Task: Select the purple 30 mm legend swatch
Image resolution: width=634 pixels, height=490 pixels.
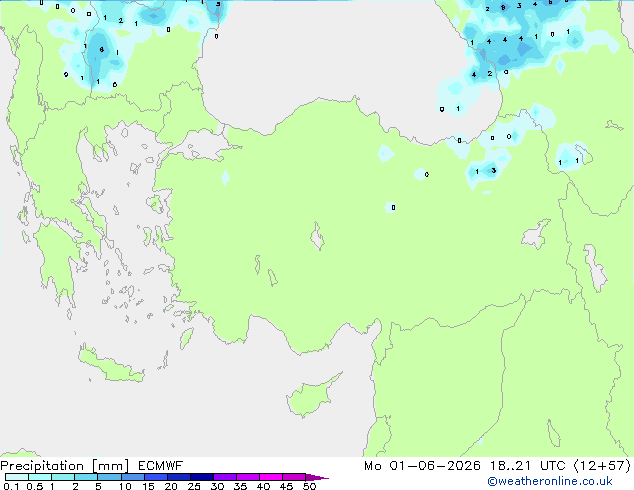Action: tap(225, 477)
